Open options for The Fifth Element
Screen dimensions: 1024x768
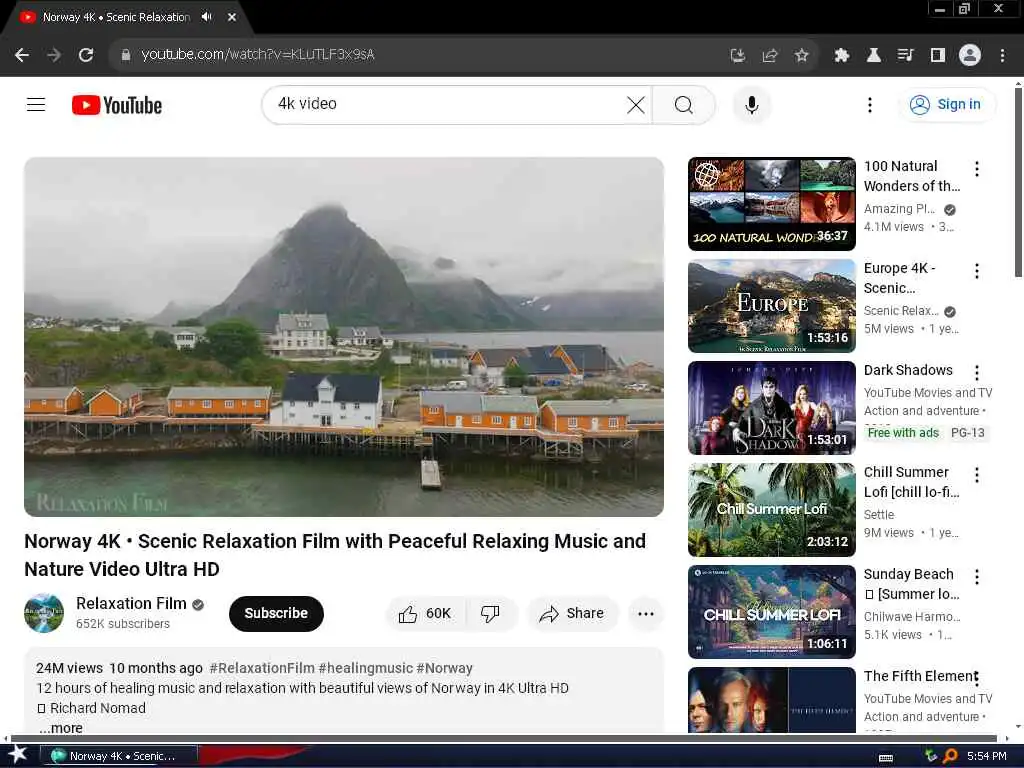pos(977,678)
